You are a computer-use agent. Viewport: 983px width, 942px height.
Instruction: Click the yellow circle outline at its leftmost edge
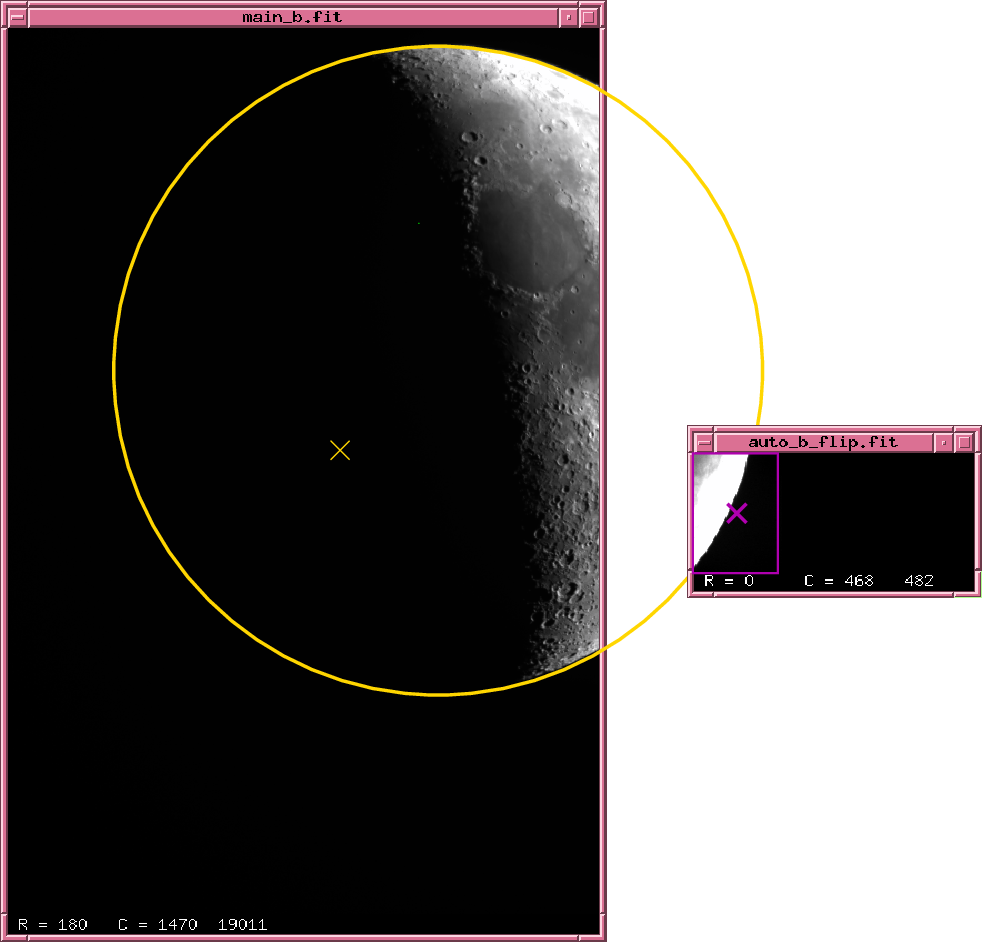pyautogui.click(x=114, y=370)
